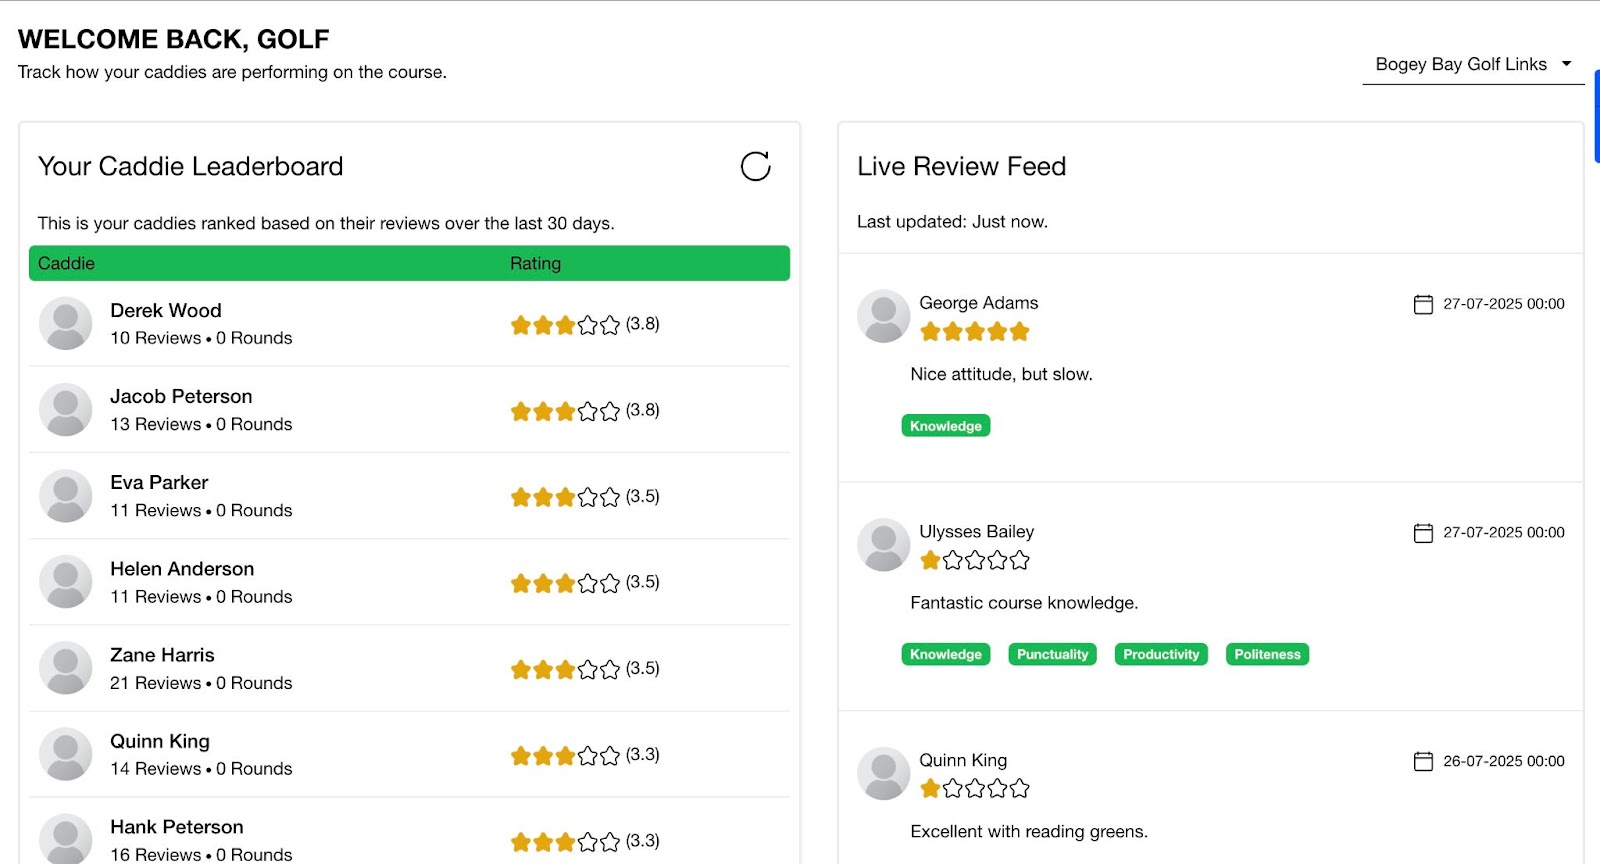Click George Adams' reviewer avatar
Viewport: 1600px width, 864px height.
(x=883, y=316)
